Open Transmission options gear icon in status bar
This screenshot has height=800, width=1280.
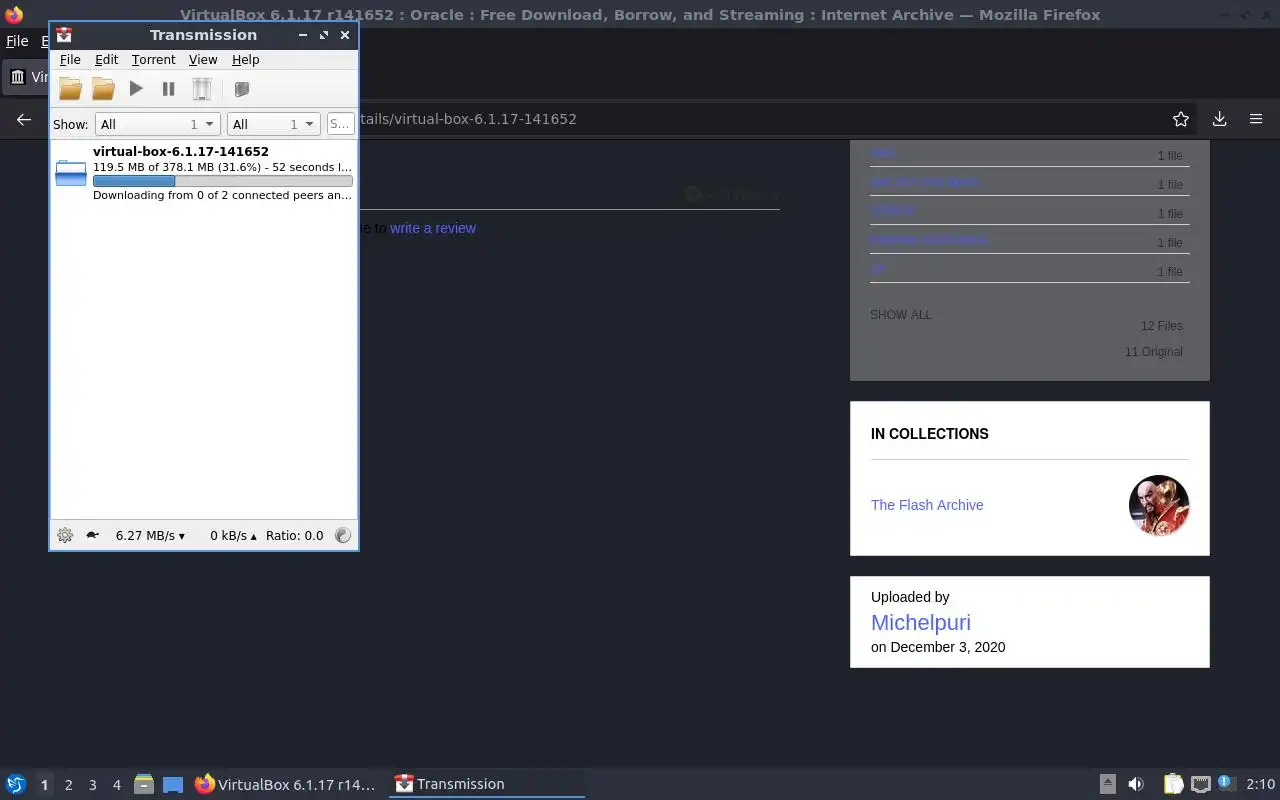point(65,535)
